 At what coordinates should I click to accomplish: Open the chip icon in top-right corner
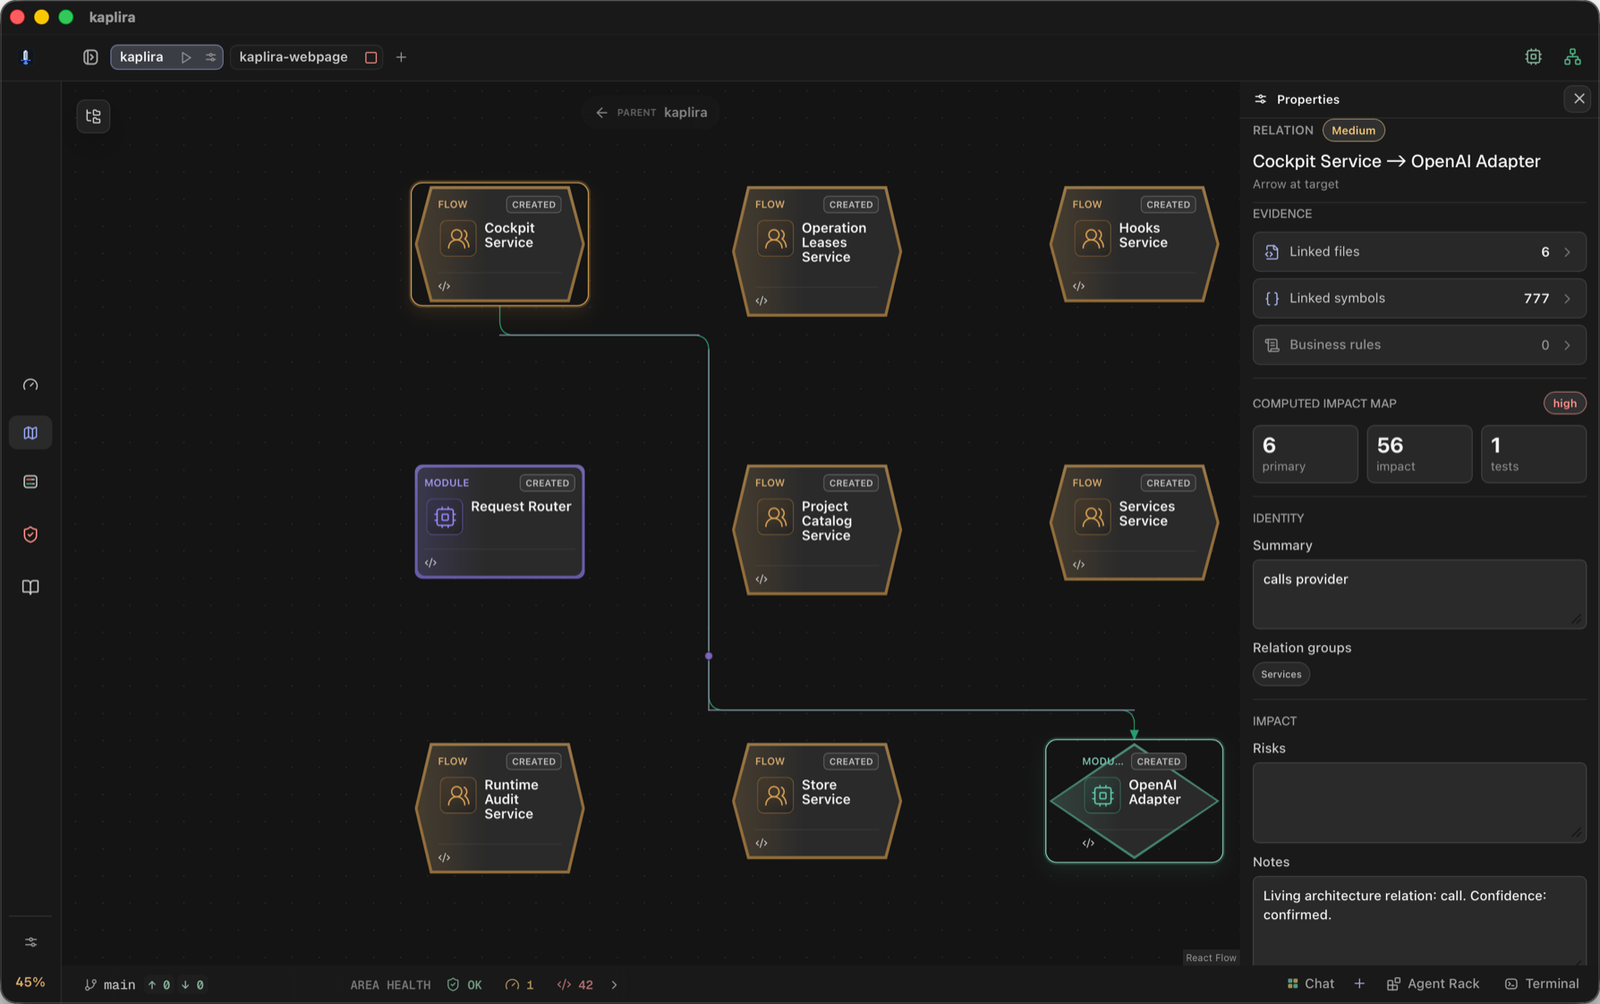click(x=1533, y=57)
